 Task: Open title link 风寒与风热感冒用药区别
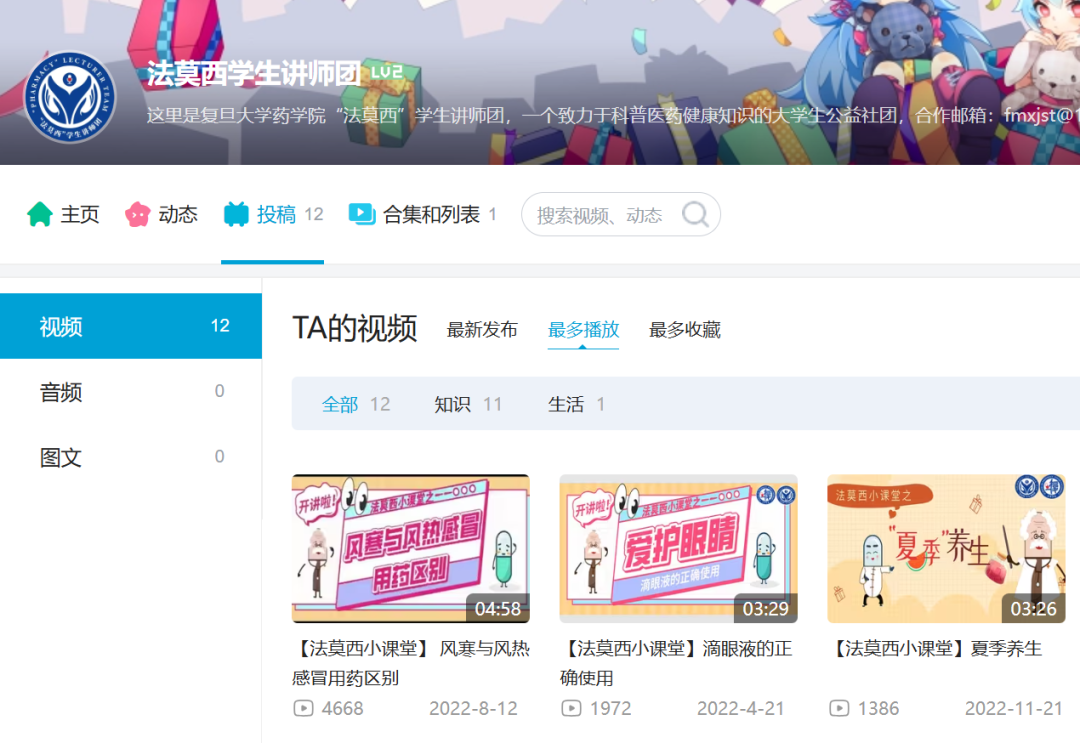(x=411, y=663)
